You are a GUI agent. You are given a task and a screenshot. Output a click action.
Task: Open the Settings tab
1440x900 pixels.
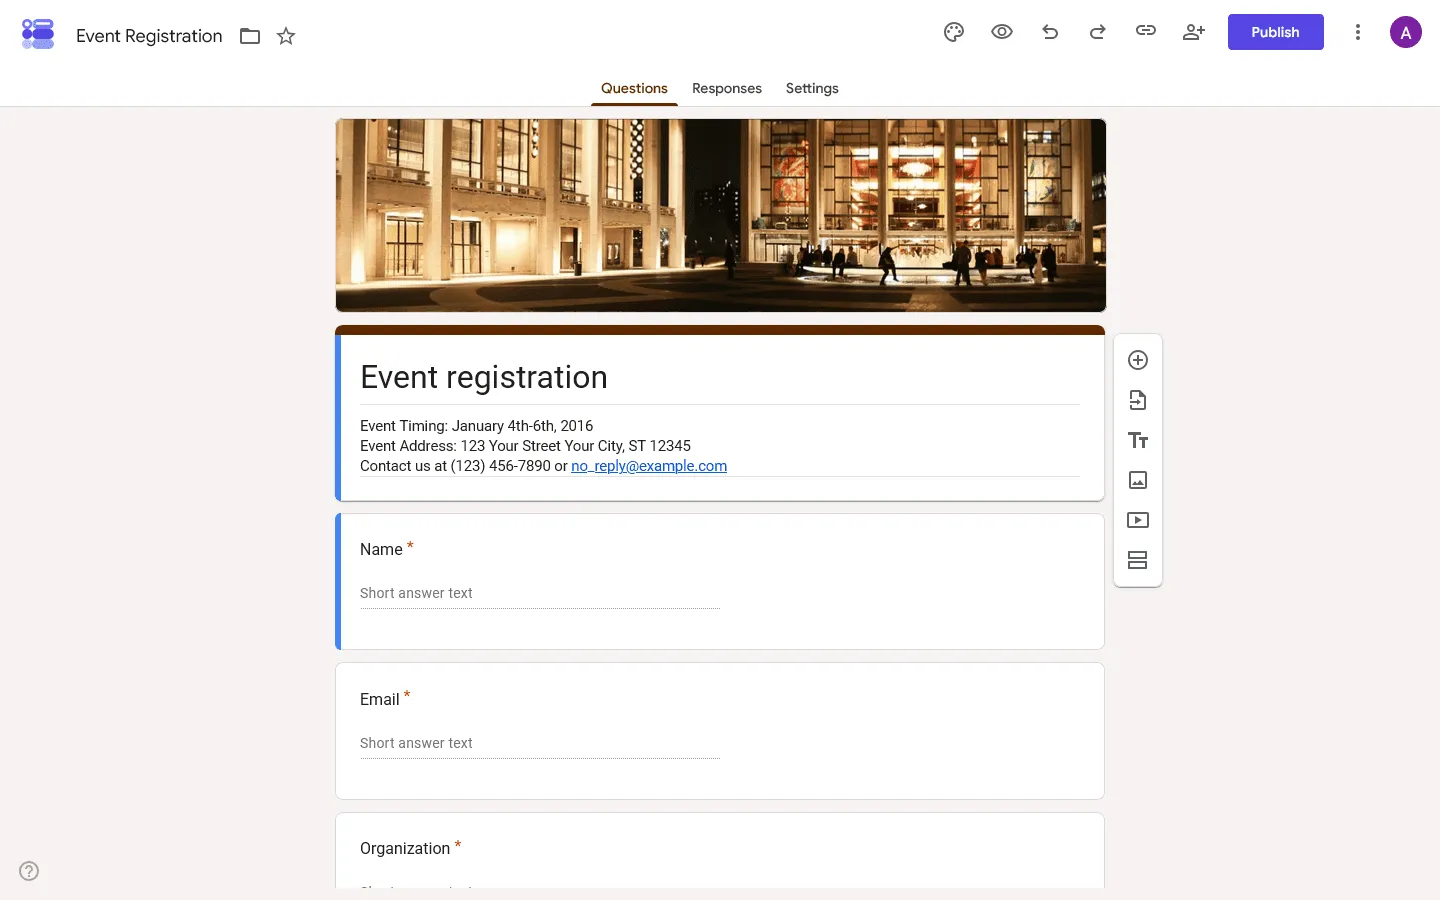812,88
